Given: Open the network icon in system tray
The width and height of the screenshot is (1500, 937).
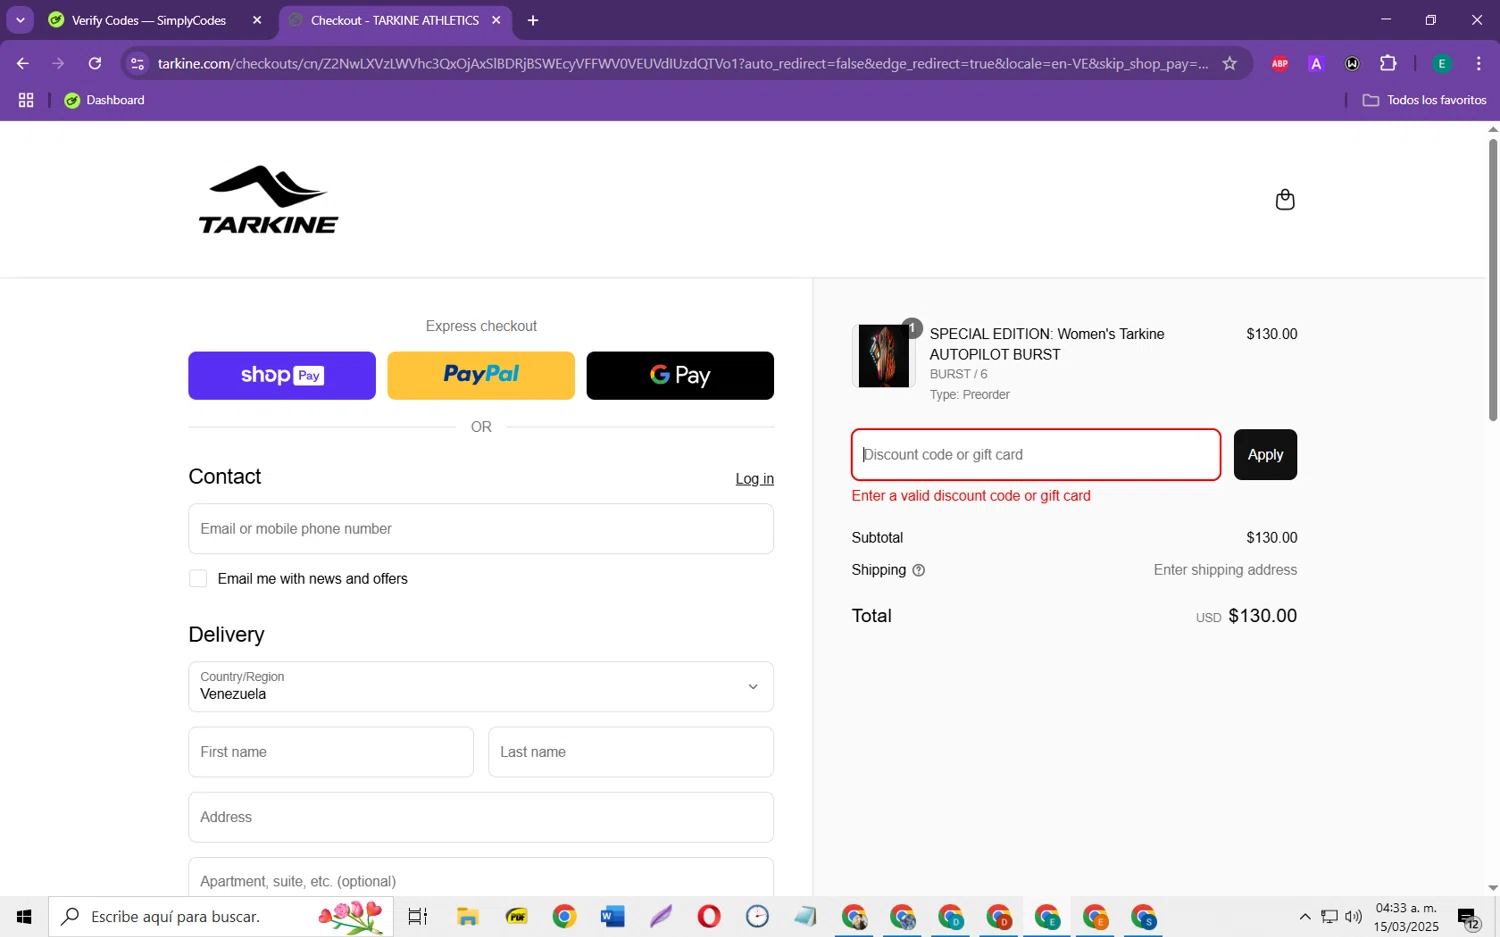Looking at the screenshot, I should pos(1329,916).
